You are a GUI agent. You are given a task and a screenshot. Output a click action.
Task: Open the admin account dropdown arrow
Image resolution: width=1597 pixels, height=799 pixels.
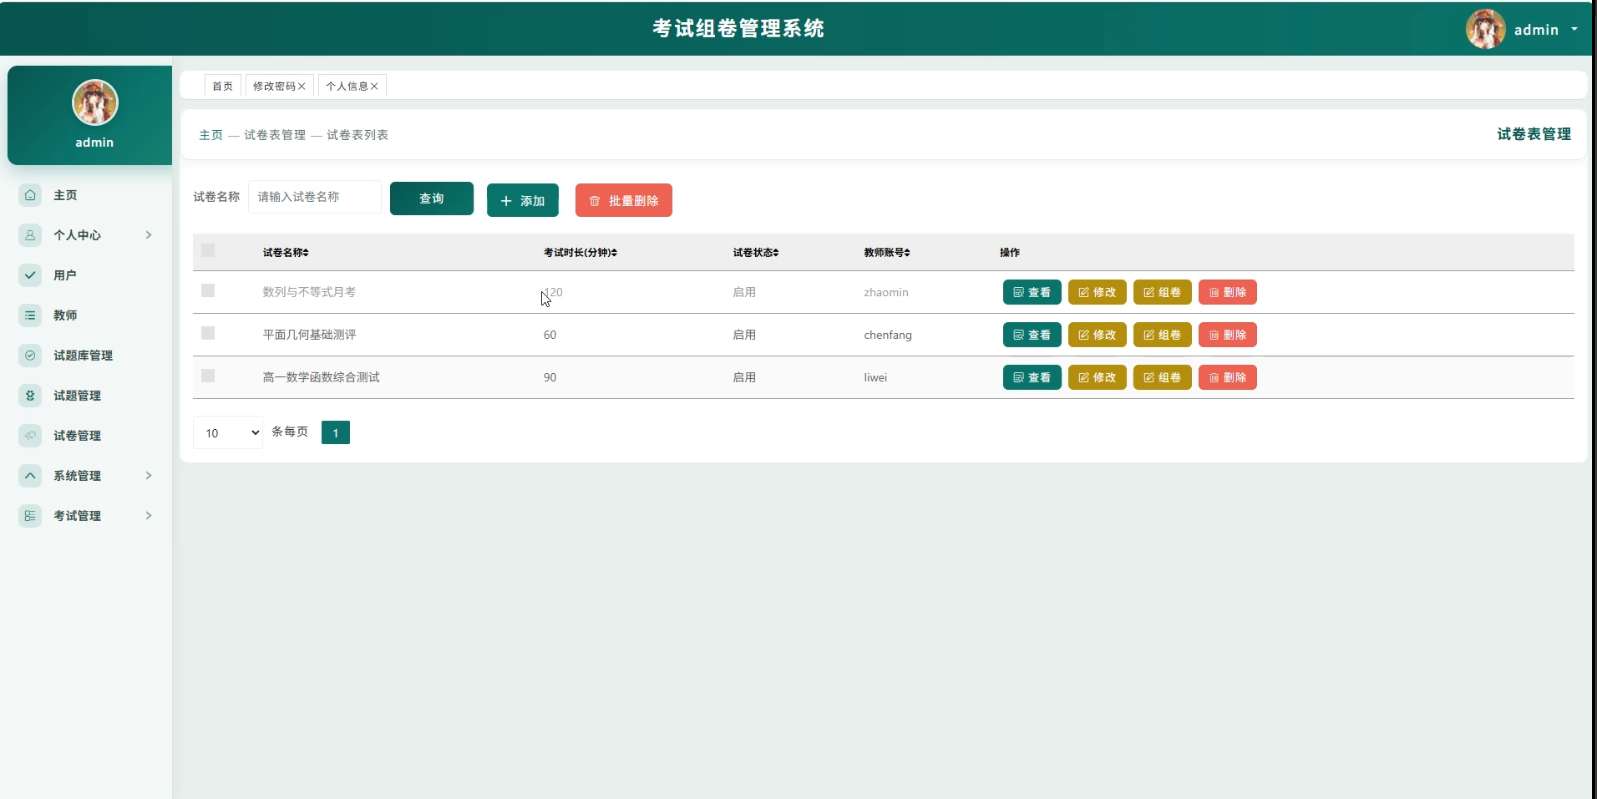pyautogui.click(x=1574, y=29)
